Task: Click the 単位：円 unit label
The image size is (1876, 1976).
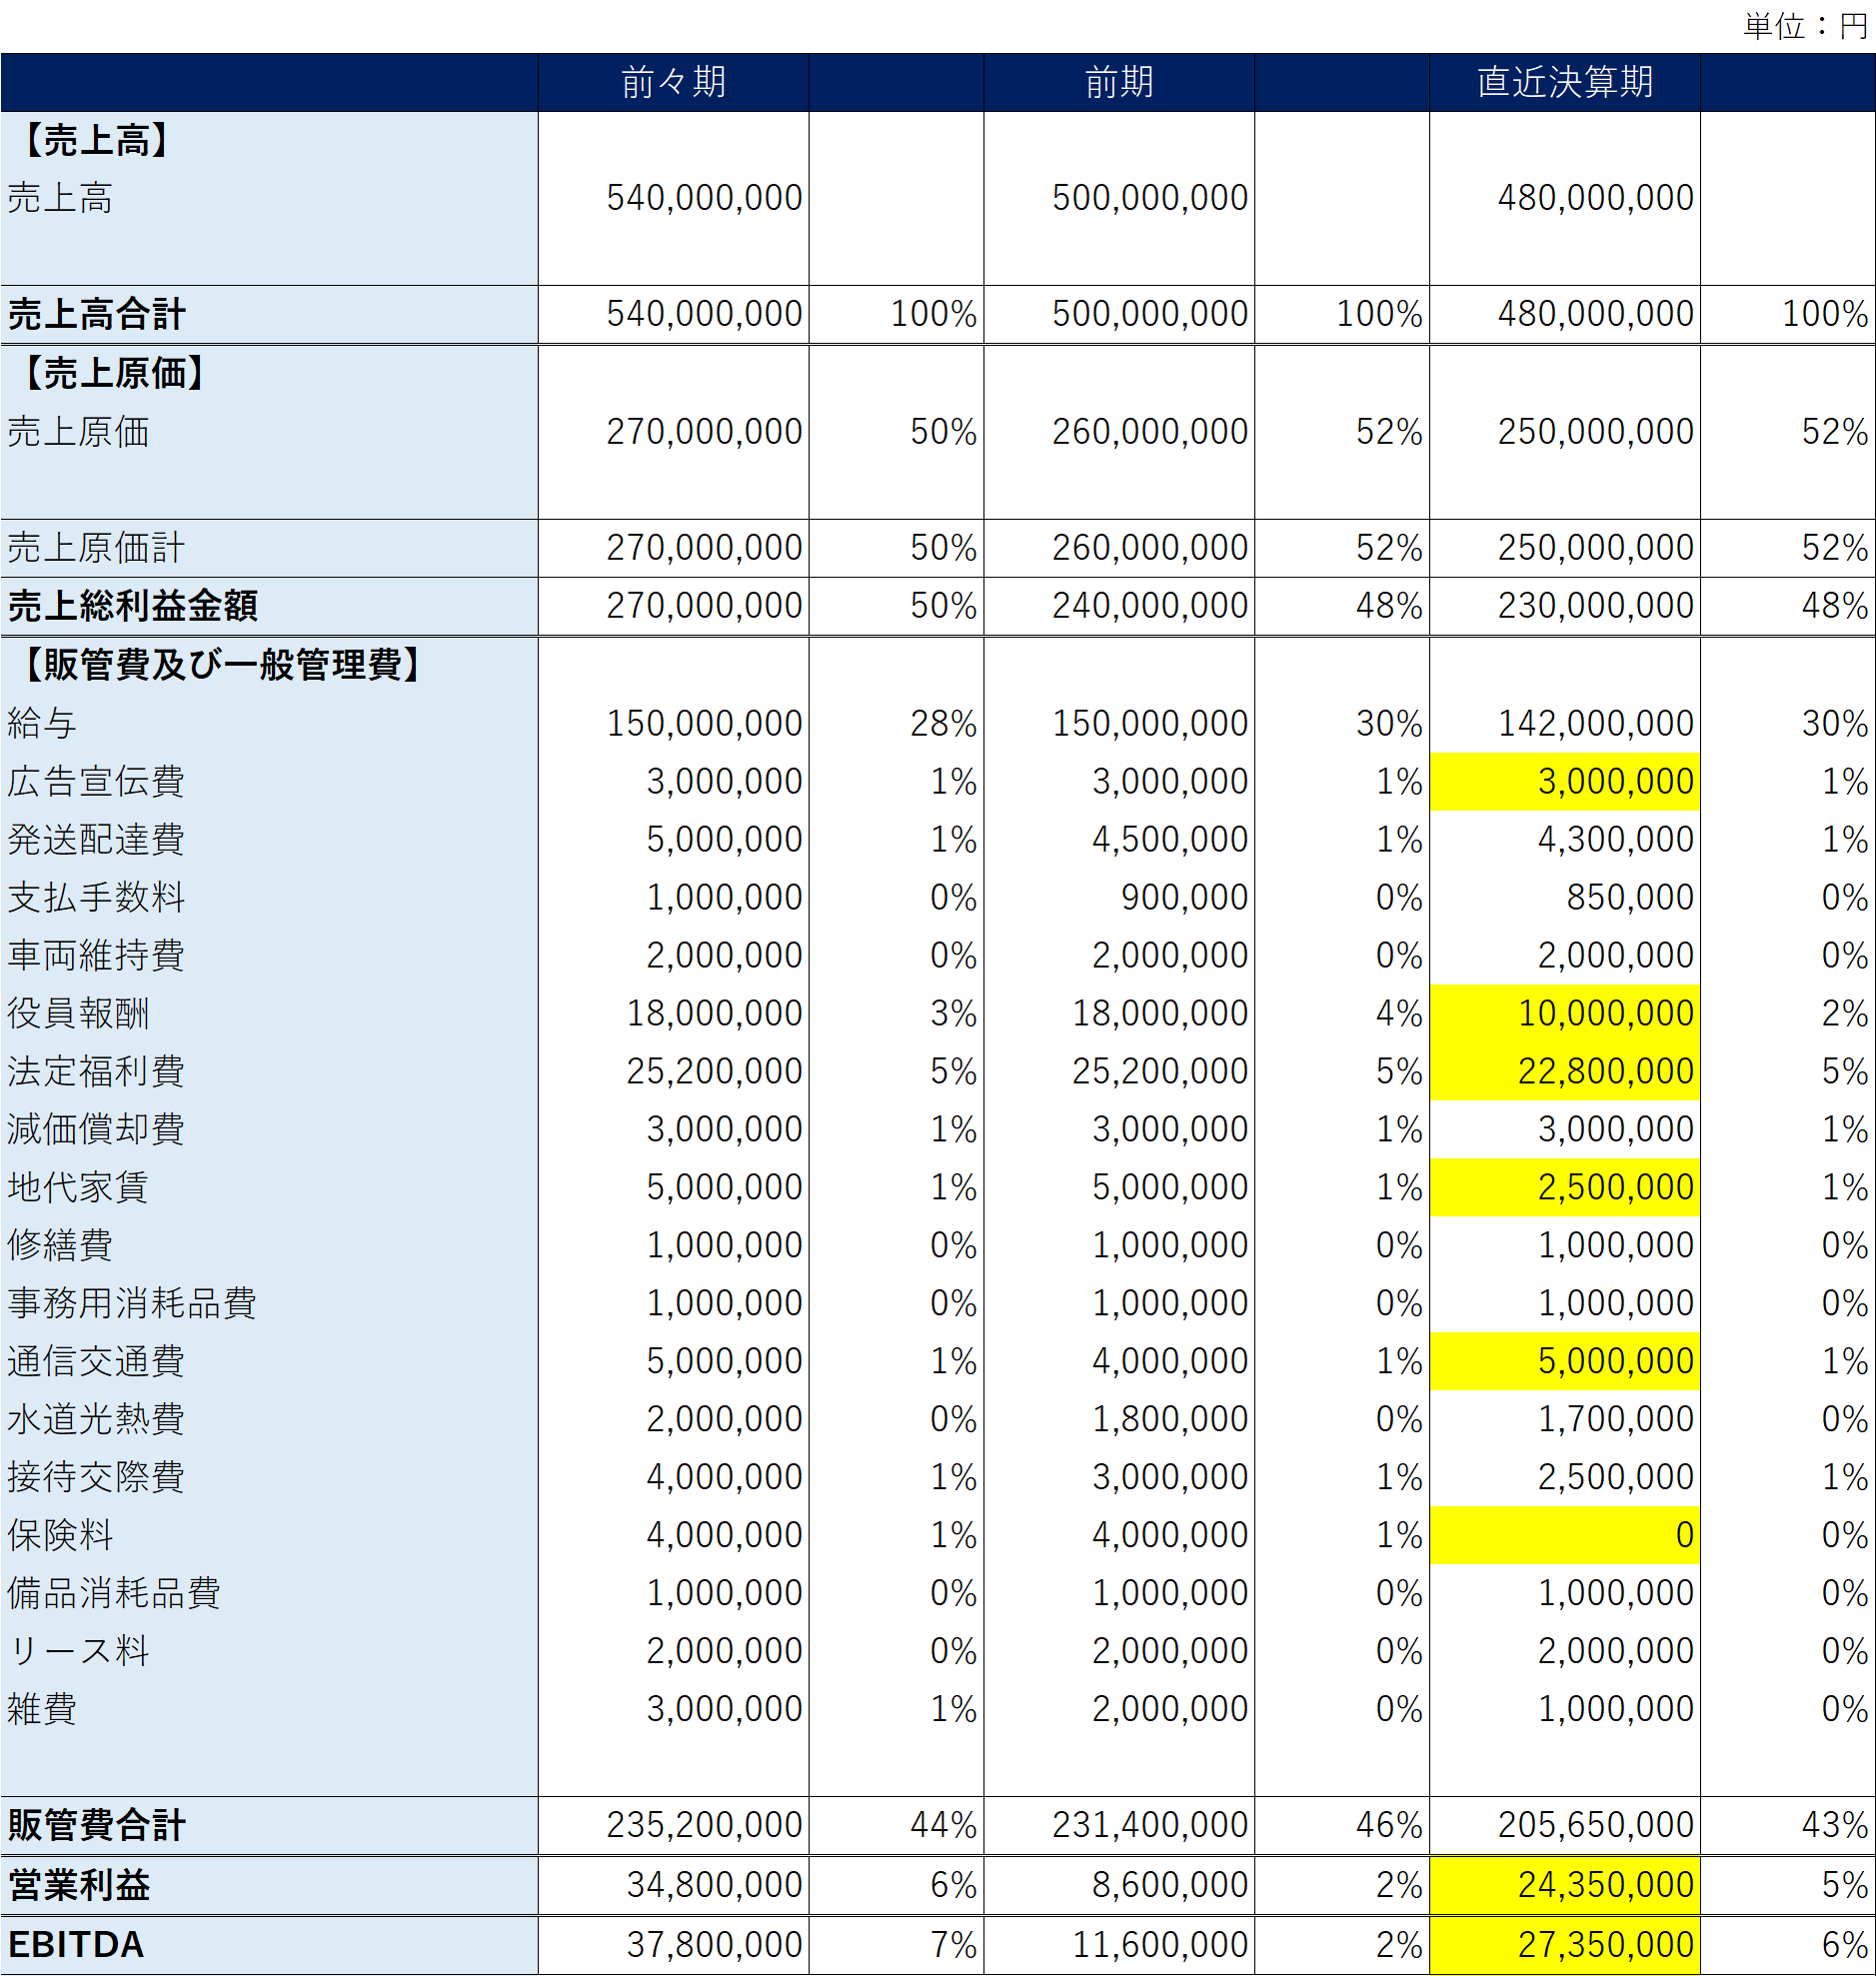Action: (1805, 26)
